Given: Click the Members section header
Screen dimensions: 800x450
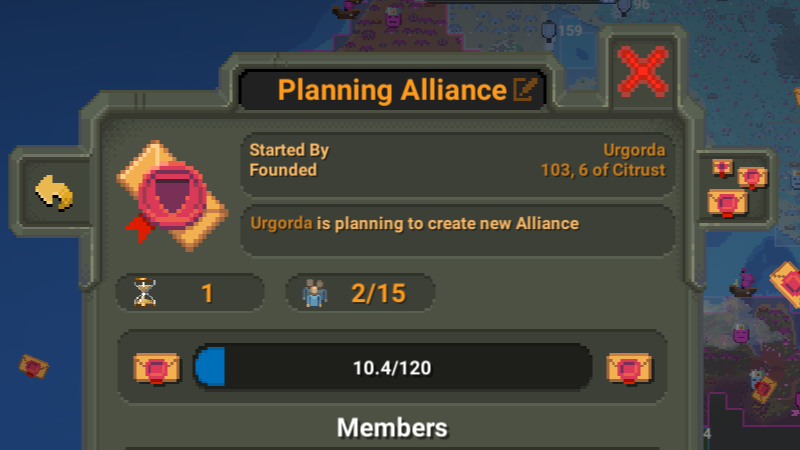Looking at the screenshot, I should pyautogui.click(x=392, y=428).
